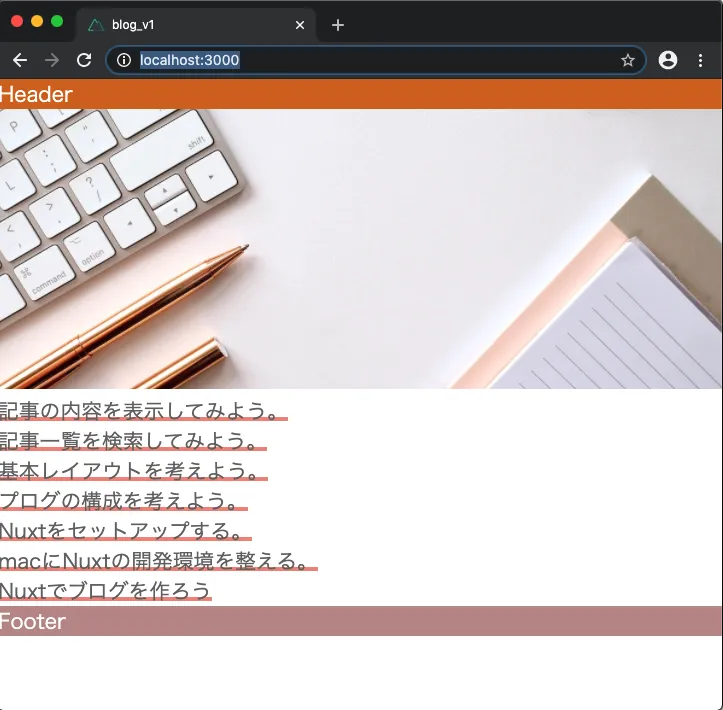Click the browser back arrow

[x=20, y=60]
